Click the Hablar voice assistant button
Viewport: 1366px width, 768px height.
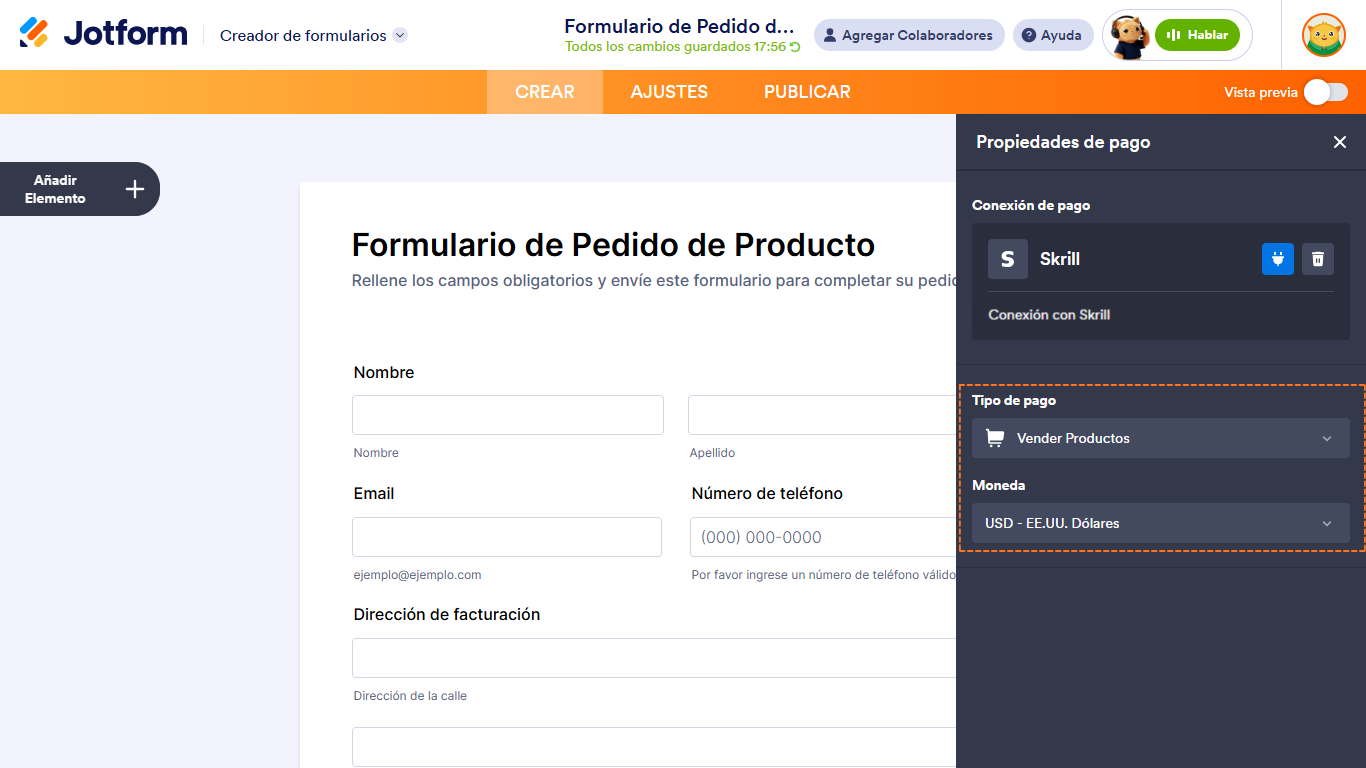click(x=1197, y=35)
